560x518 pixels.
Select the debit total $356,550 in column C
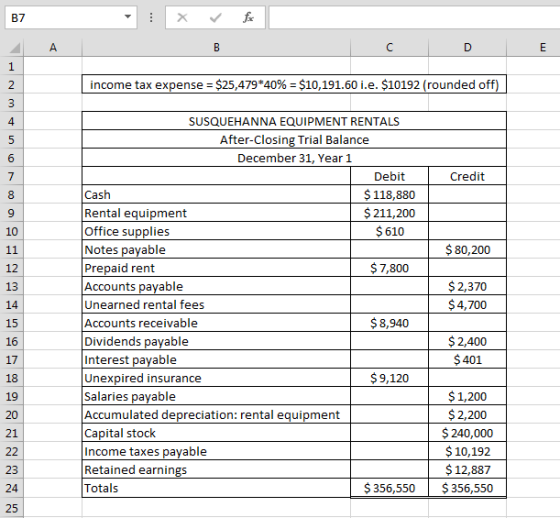(389, 488)
